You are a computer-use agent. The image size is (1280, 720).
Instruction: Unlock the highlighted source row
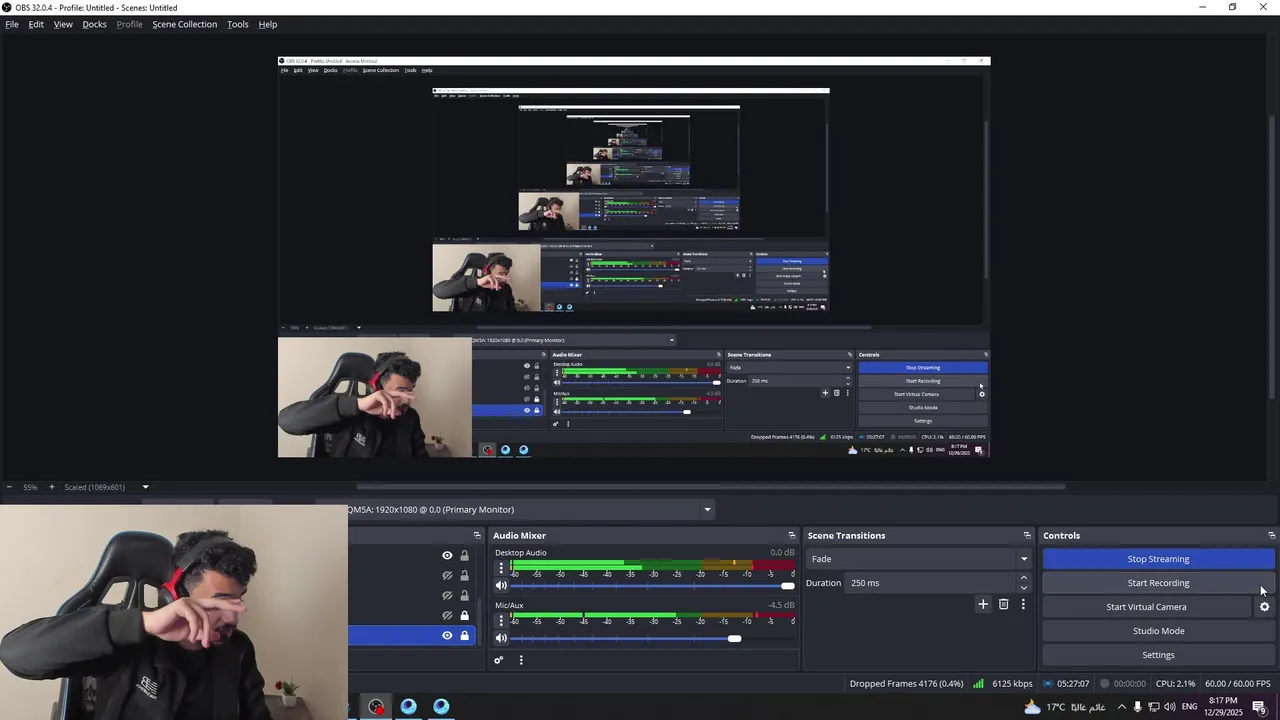click(x=464, y=636)
